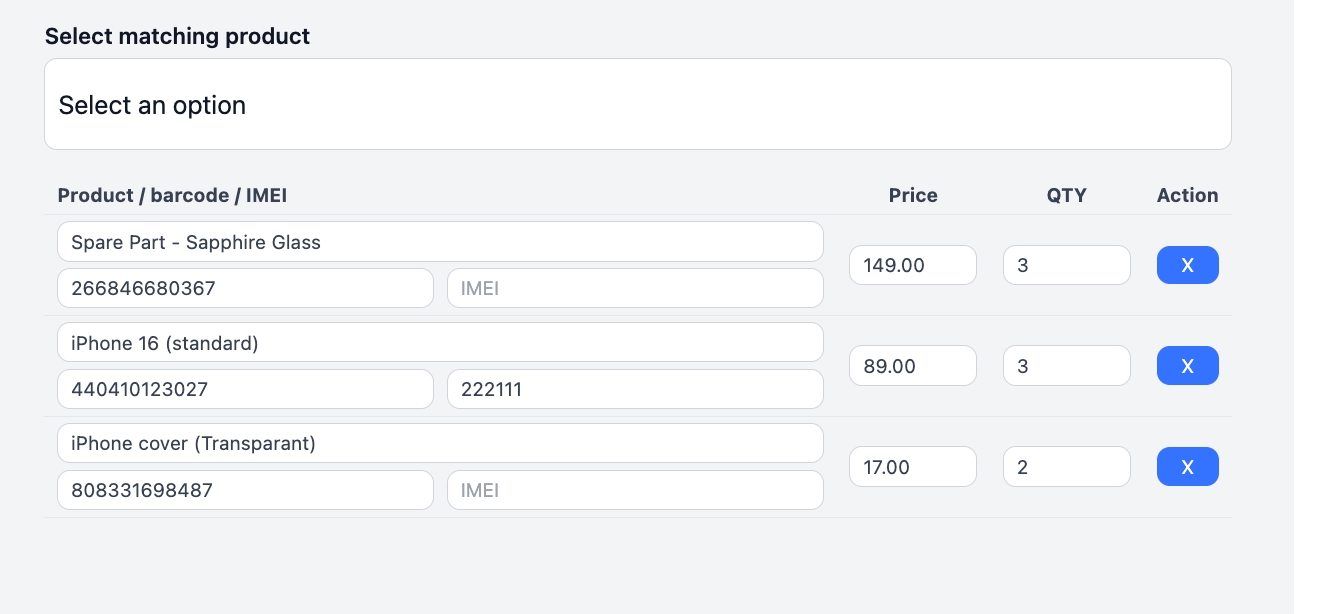Click the Select matching product label
This screenshot has width=1320, height=614.
click(177, 37)
